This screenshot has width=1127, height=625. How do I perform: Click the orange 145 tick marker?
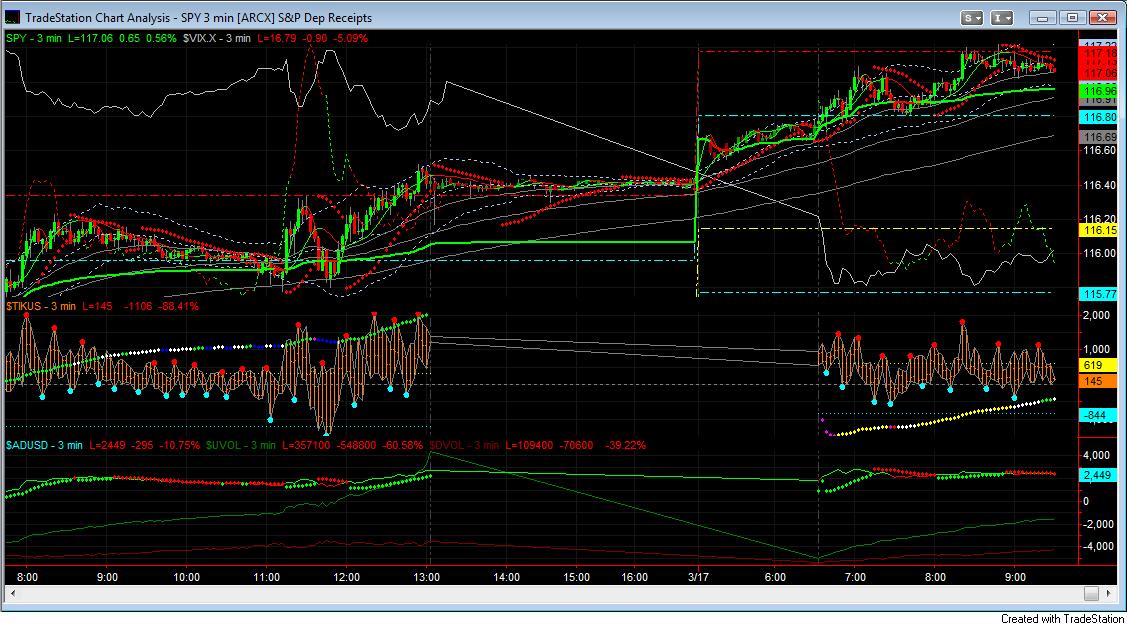pos(1098,381)
